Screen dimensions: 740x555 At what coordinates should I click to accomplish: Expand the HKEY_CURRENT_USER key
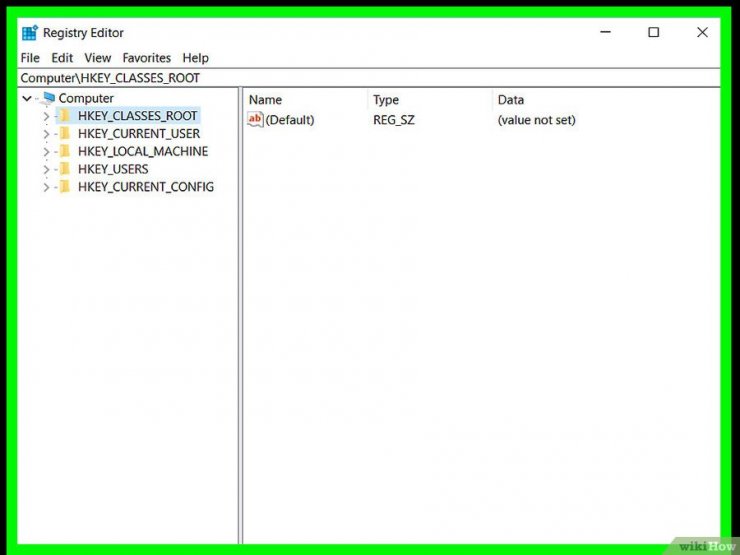coord(46,134)
